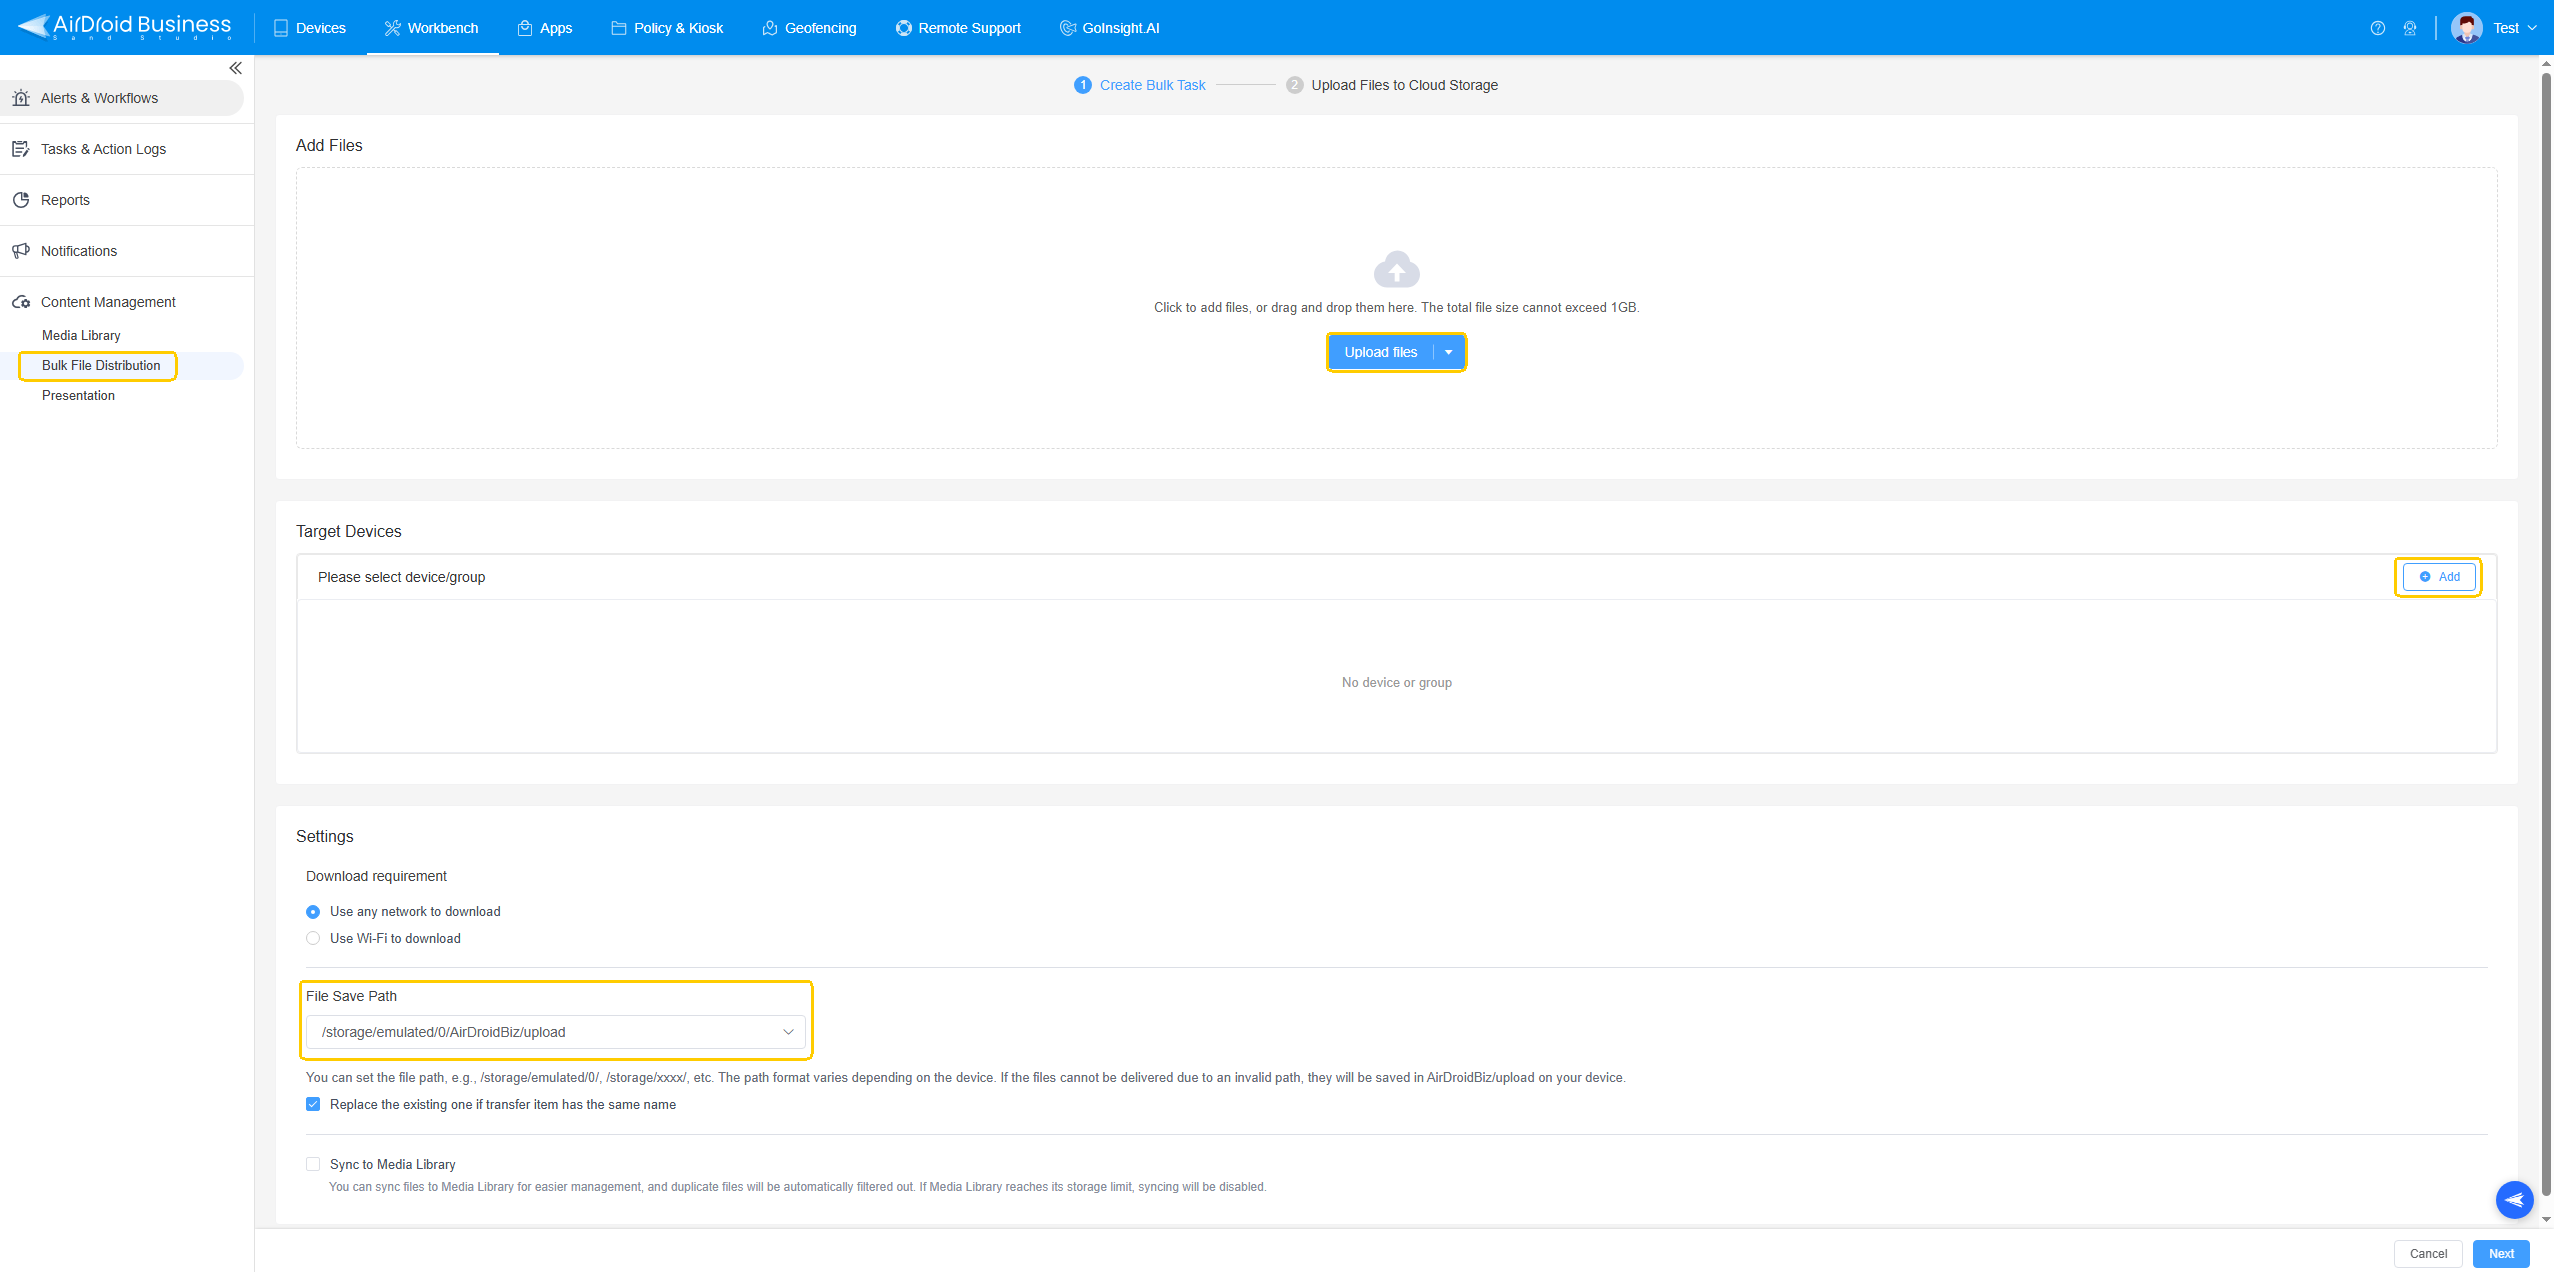
Task: Uncheck Replace the existing one checkbox
Action: (x=313, y=1104)
